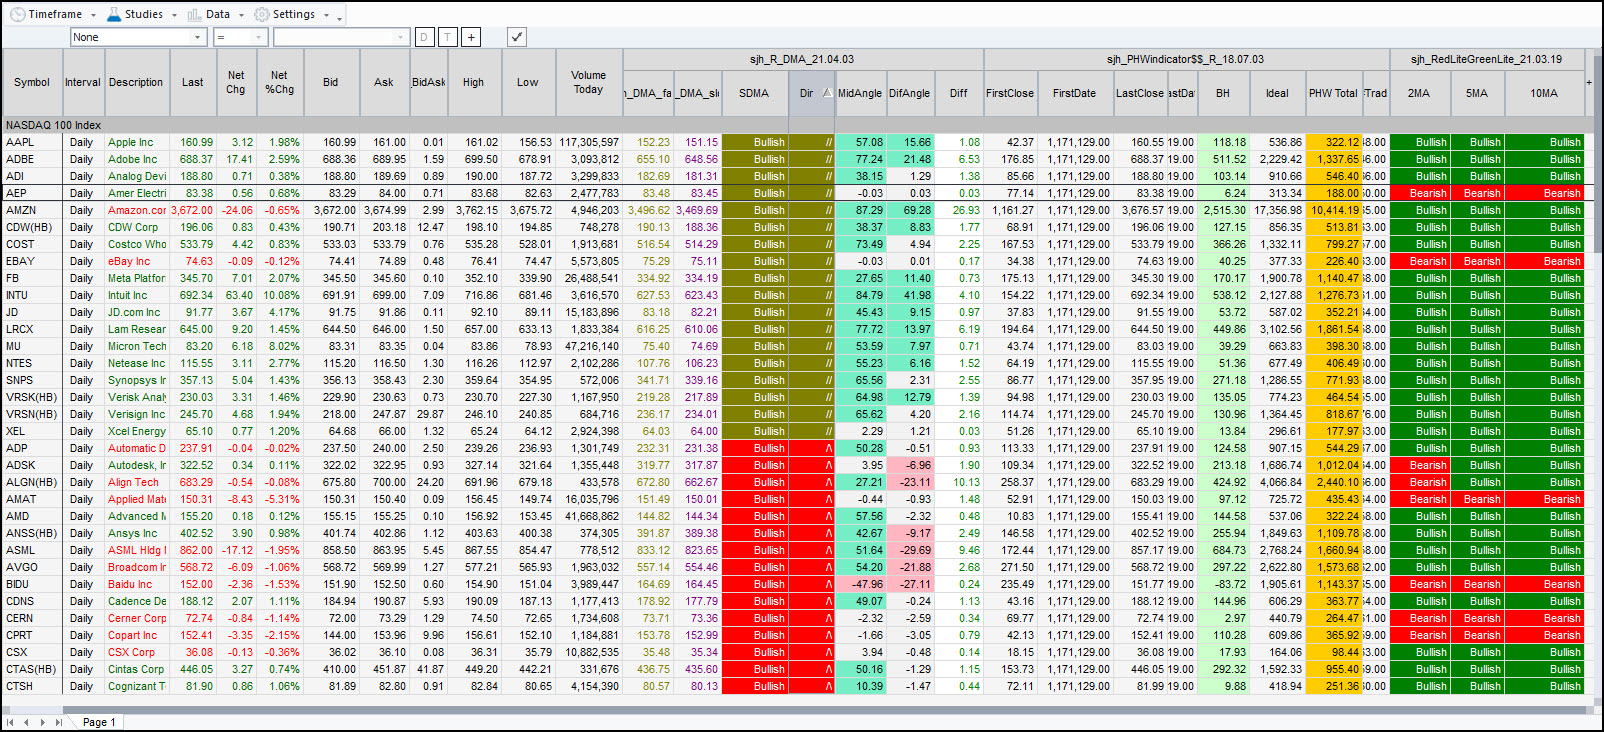Click AMZN's orange PHW Total 10,414.19 cell
This screenshot has height=732, width=1604.
(1333, 210)
